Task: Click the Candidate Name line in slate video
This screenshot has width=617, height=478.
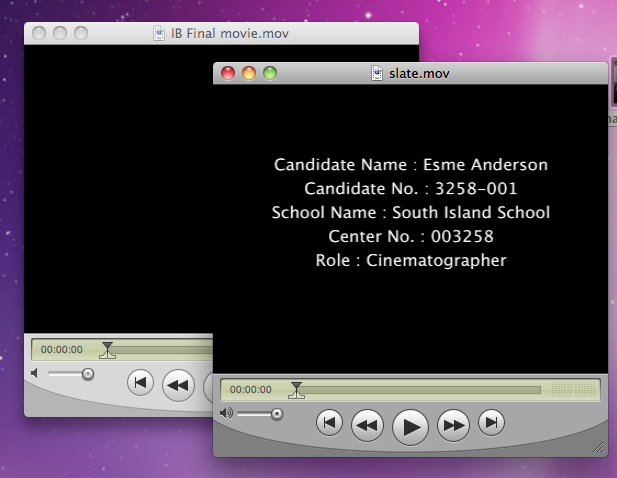Action: pyautogui.click(x=411, y=164)
